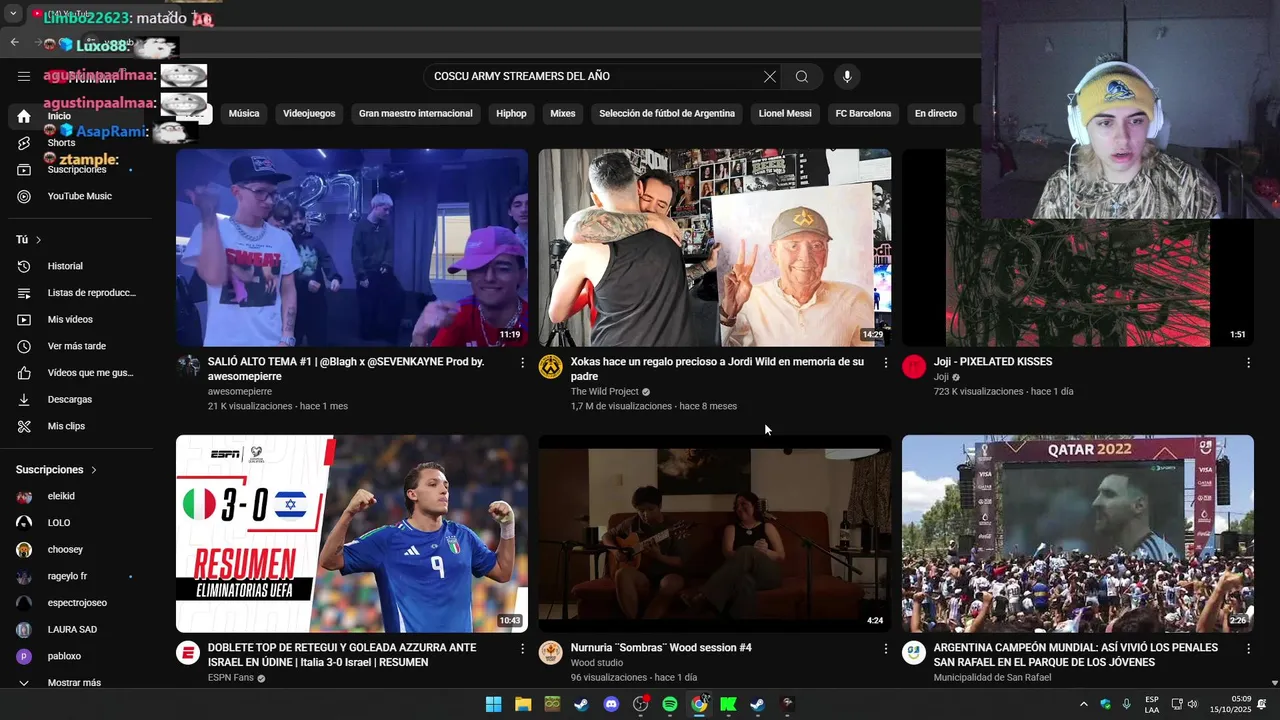Play the Italia 3-0 Israel RESUMEN thumbnail
This screenshot has width=1280, height=720.
(352, 533)
